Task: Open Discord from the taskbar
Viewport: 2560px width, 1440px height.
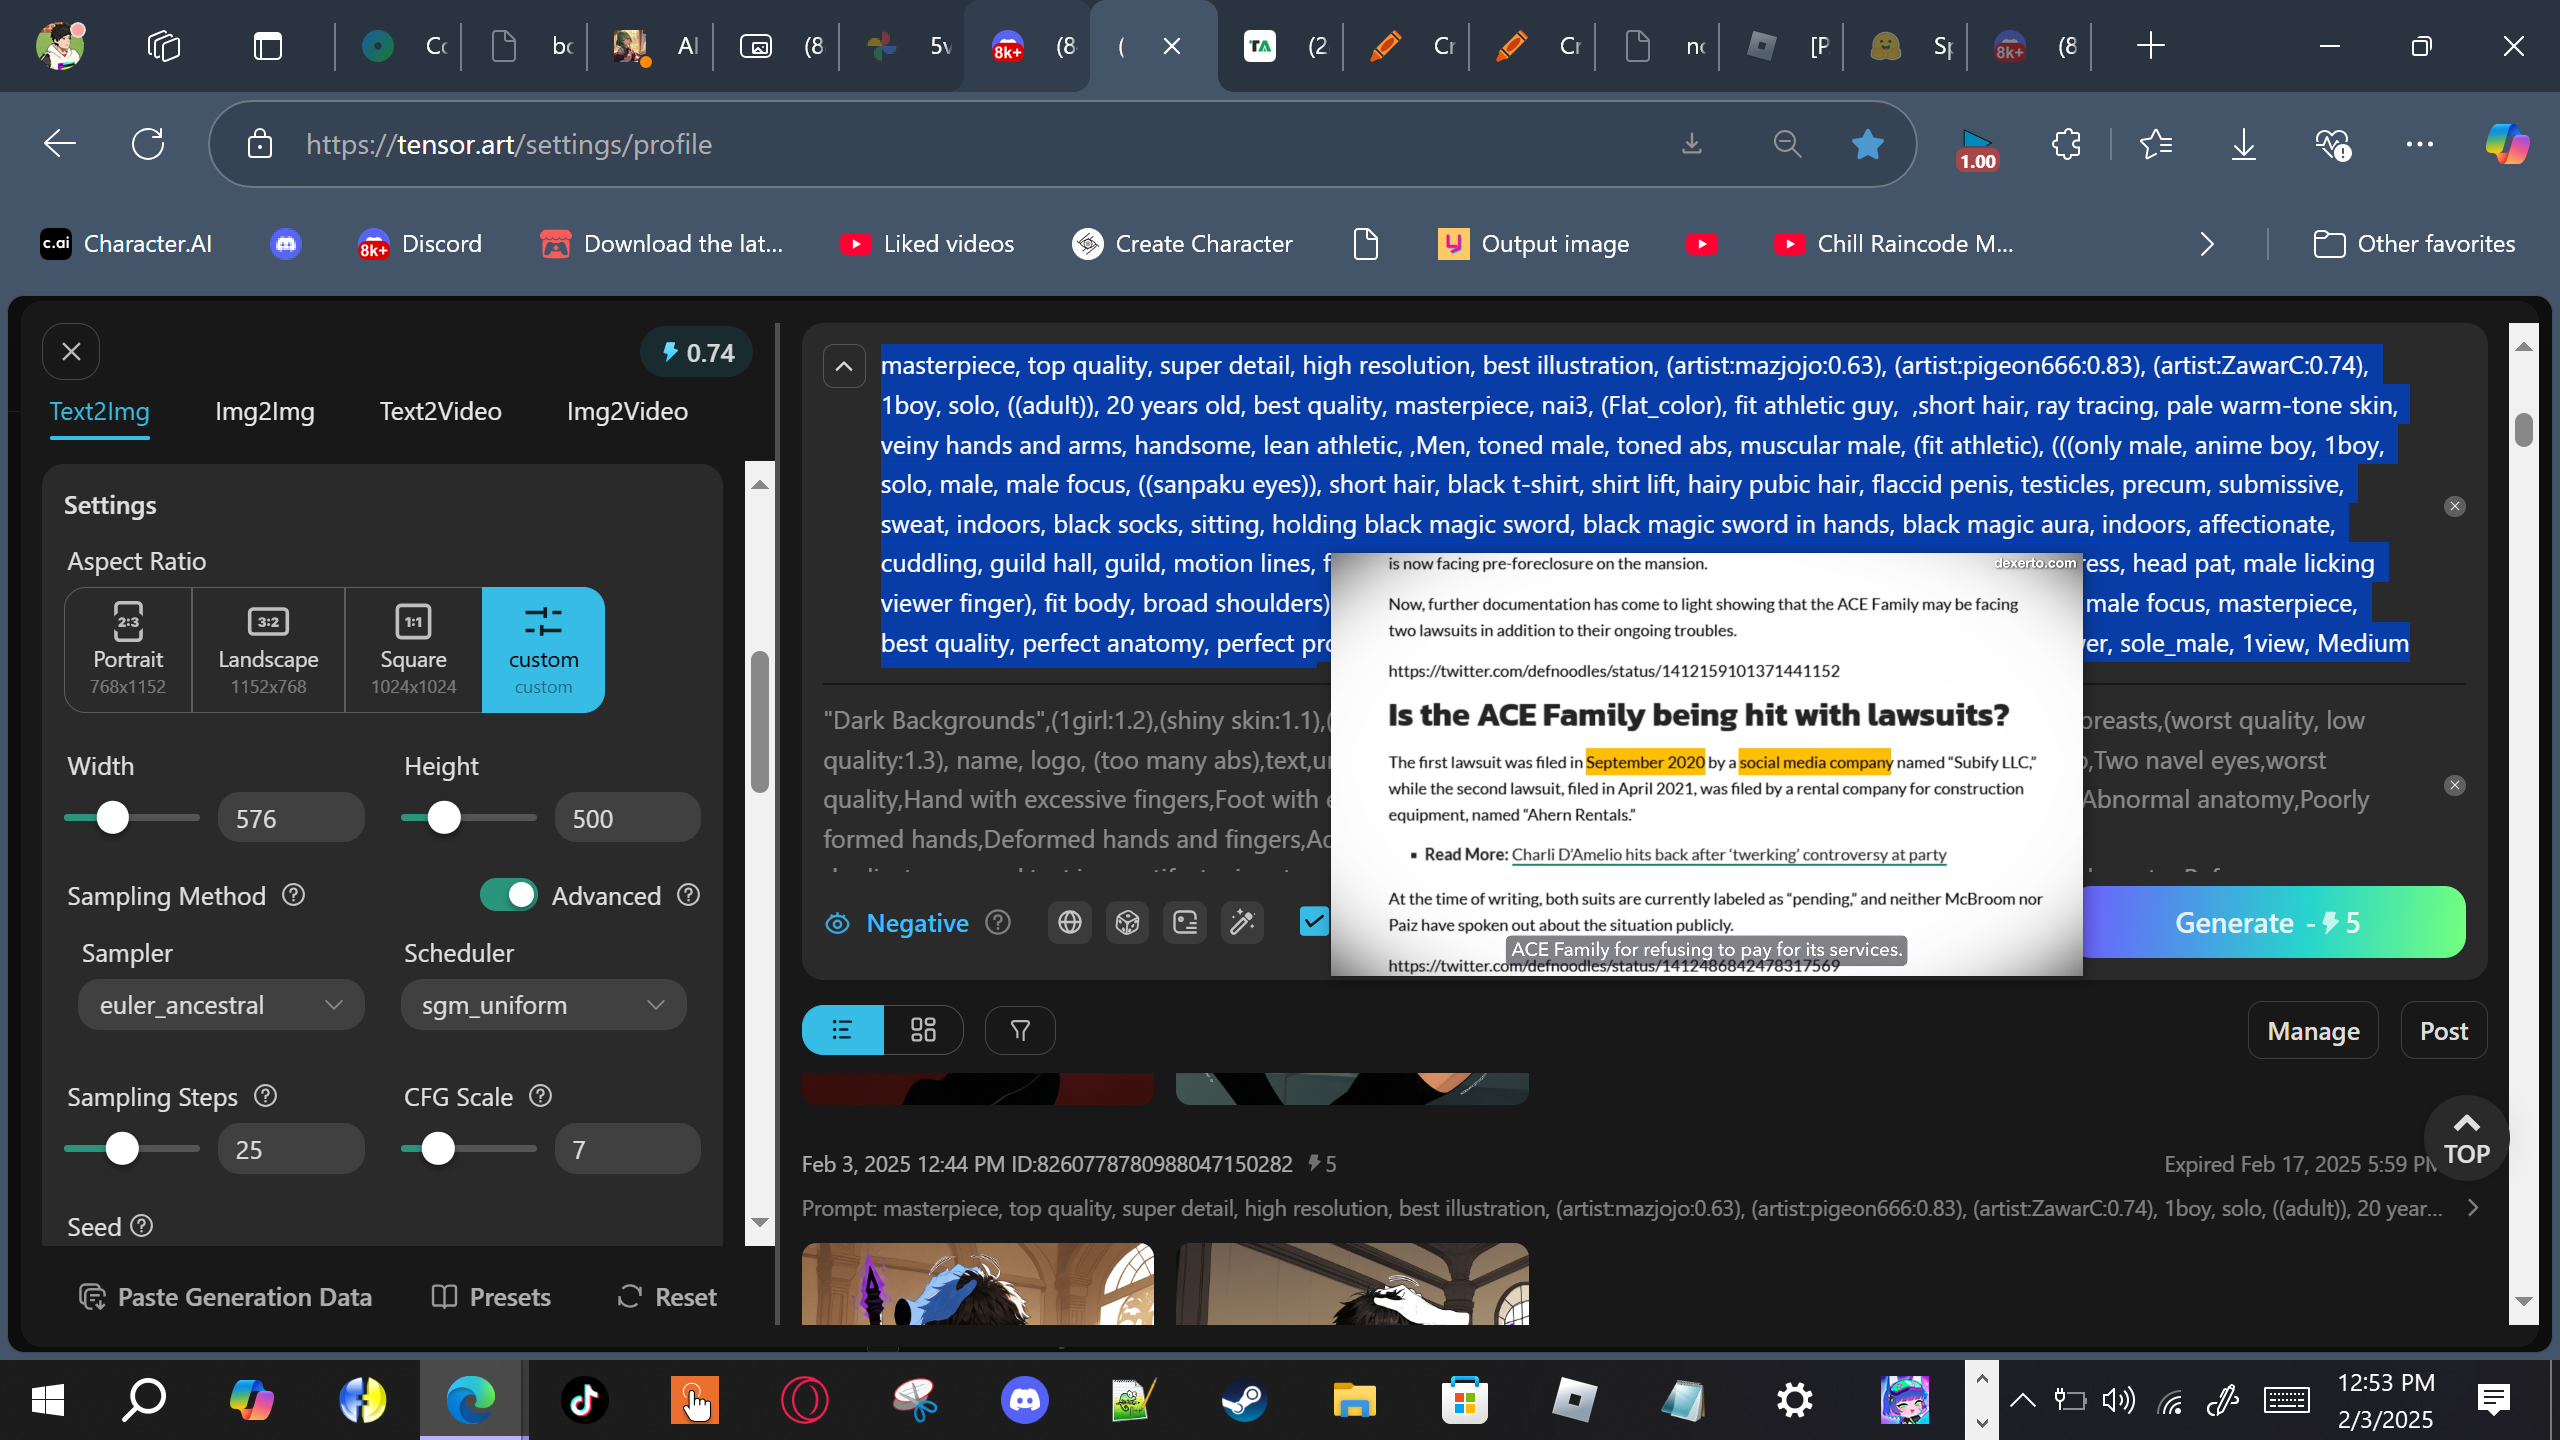Action: [x=1025, y=1400]
